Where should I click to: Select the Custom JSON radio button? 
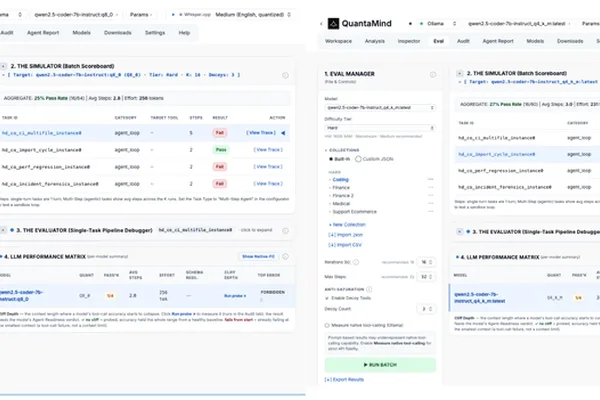358,159
